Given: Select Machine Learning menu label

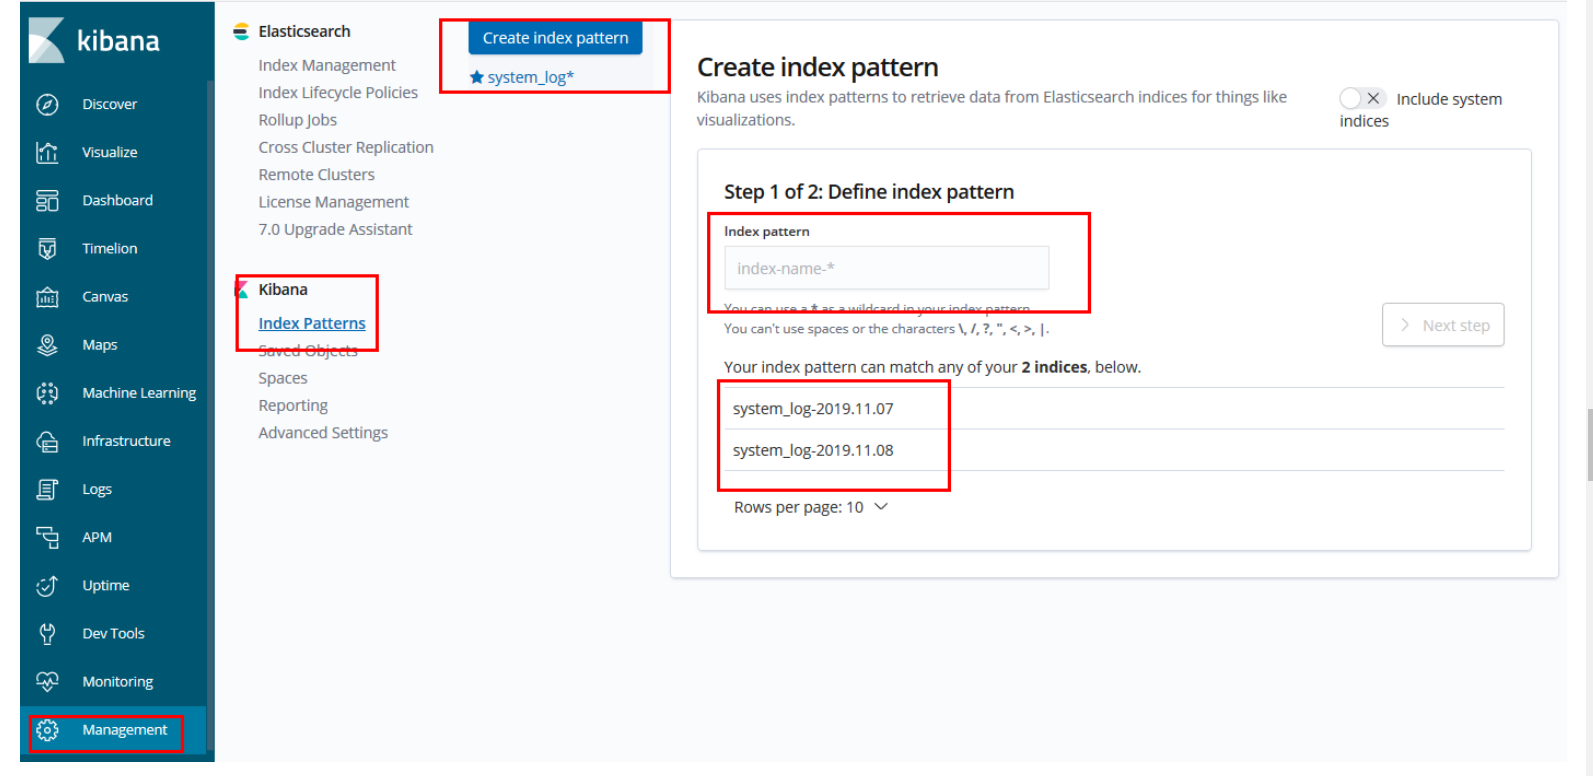Looking at the screenshot, I should click(x=139, y=393).
